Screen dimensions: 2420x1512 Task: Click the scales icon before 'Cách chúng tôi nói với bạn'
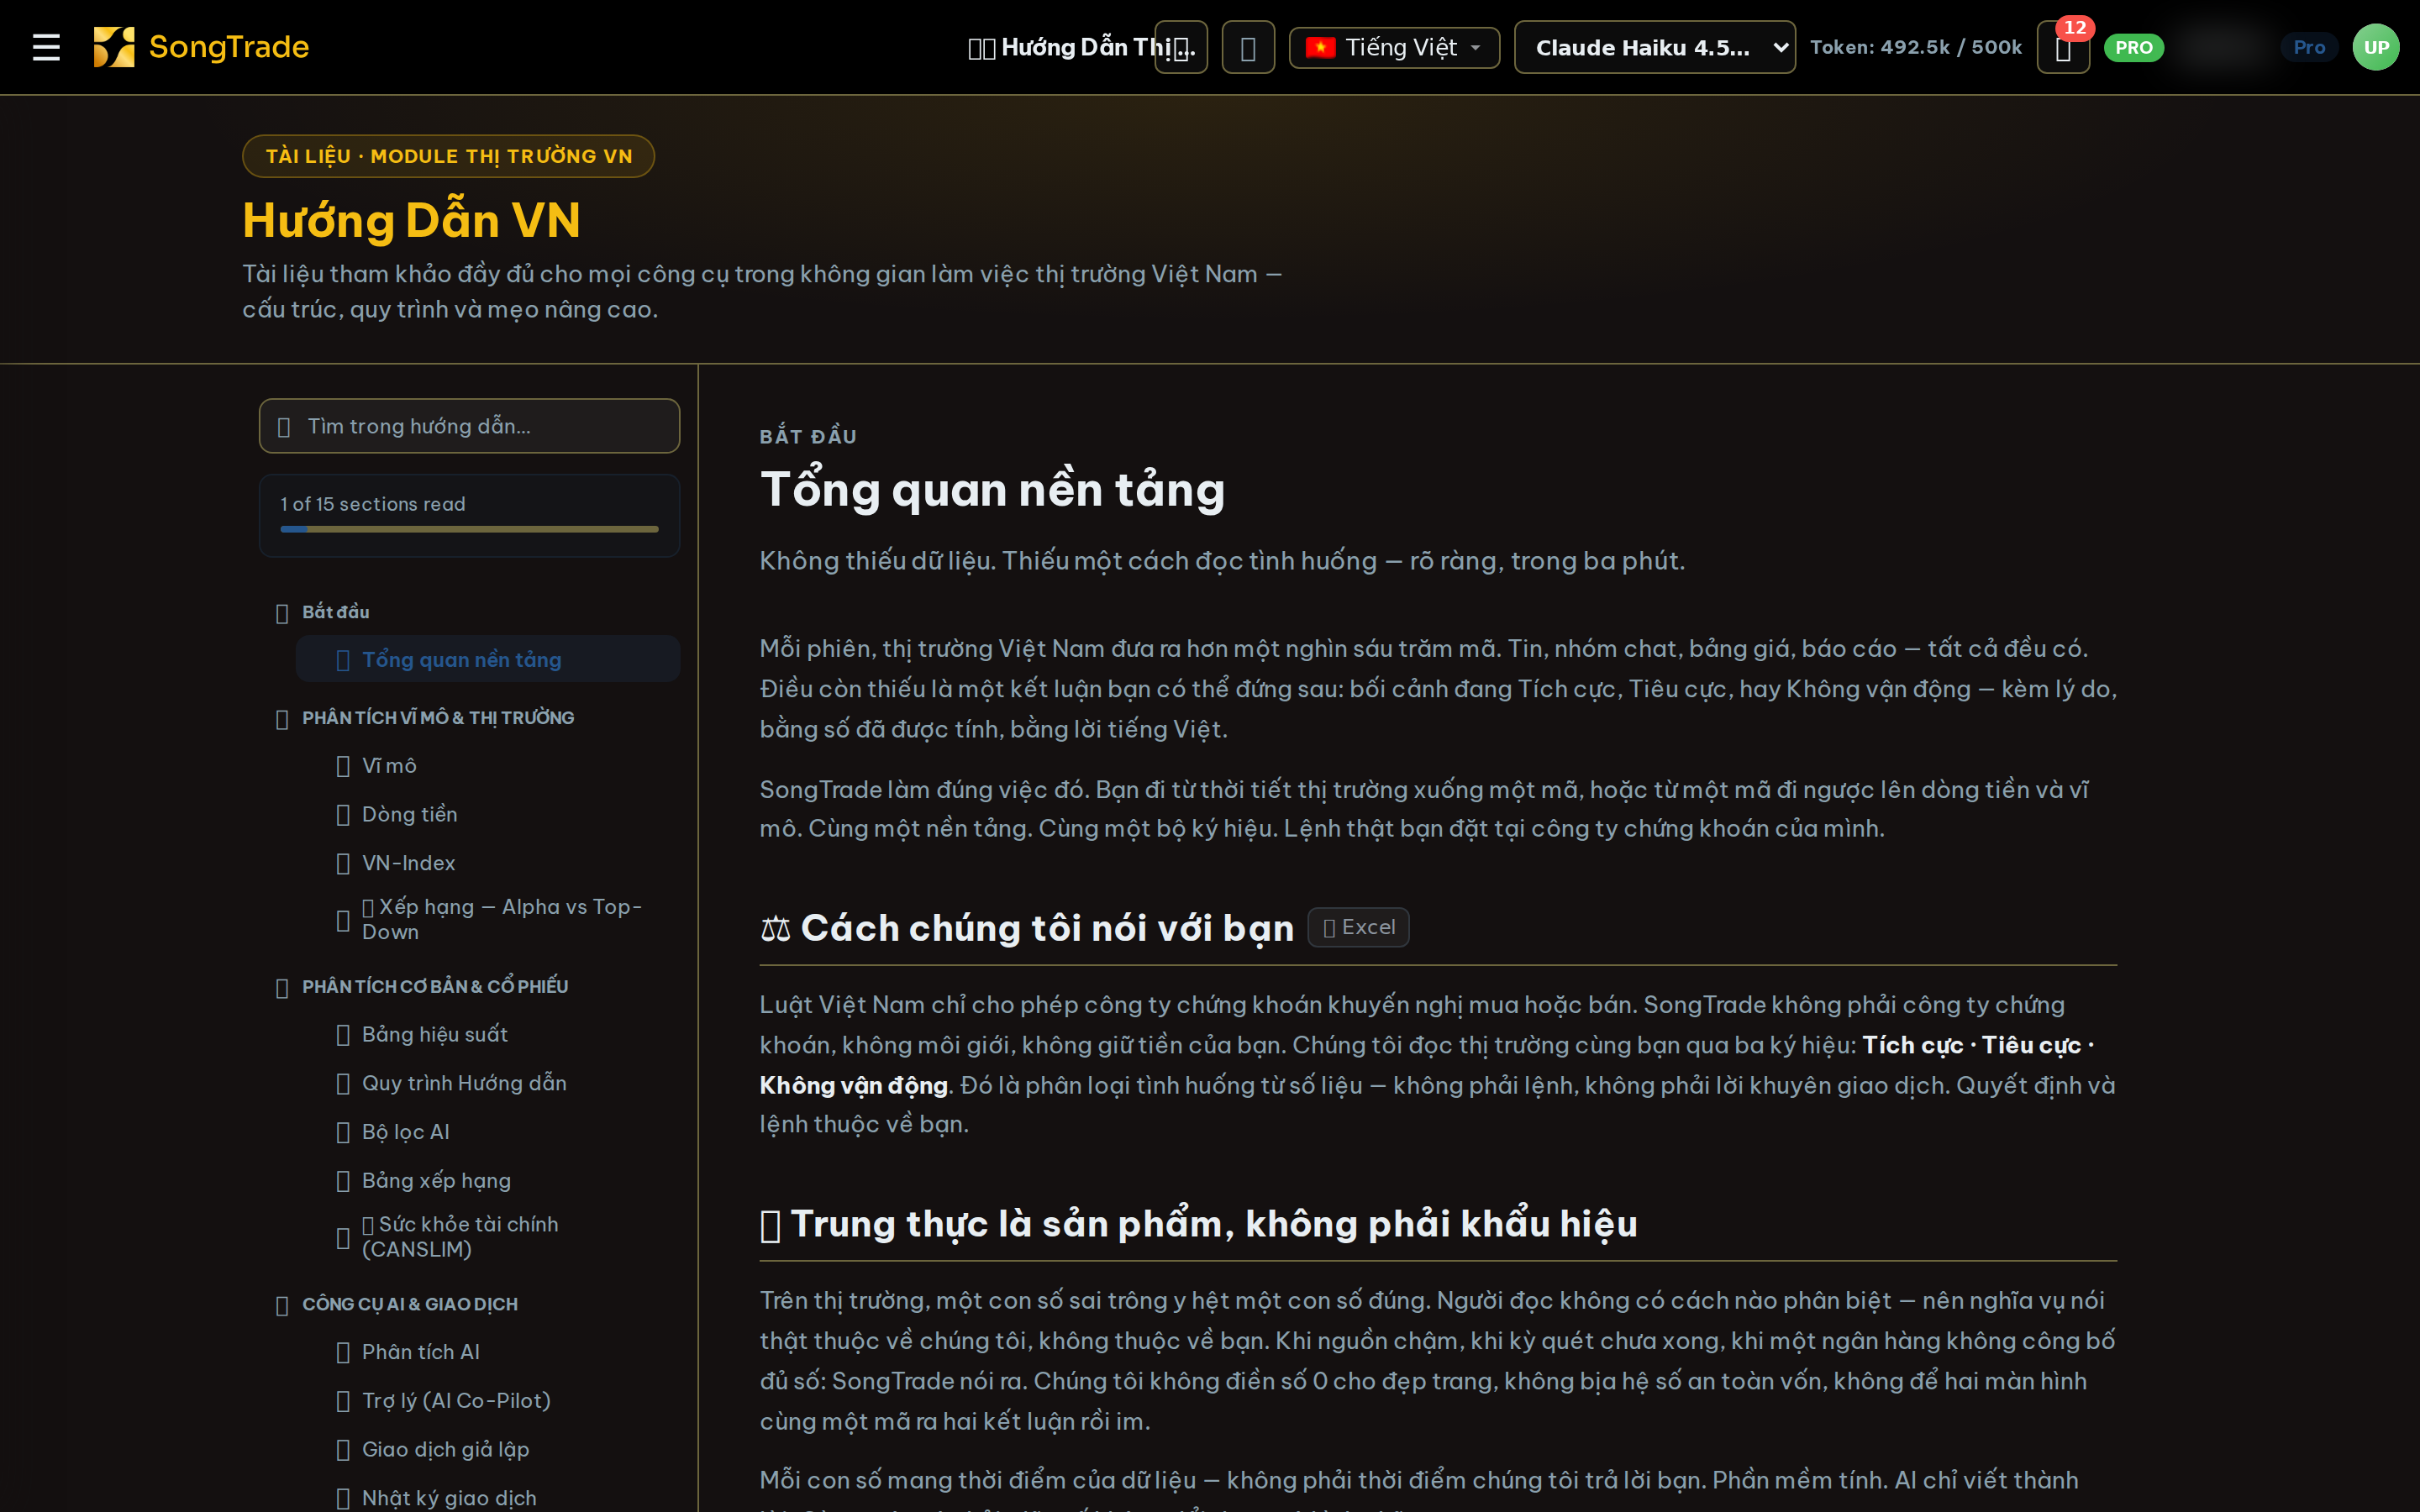[776, 929]
